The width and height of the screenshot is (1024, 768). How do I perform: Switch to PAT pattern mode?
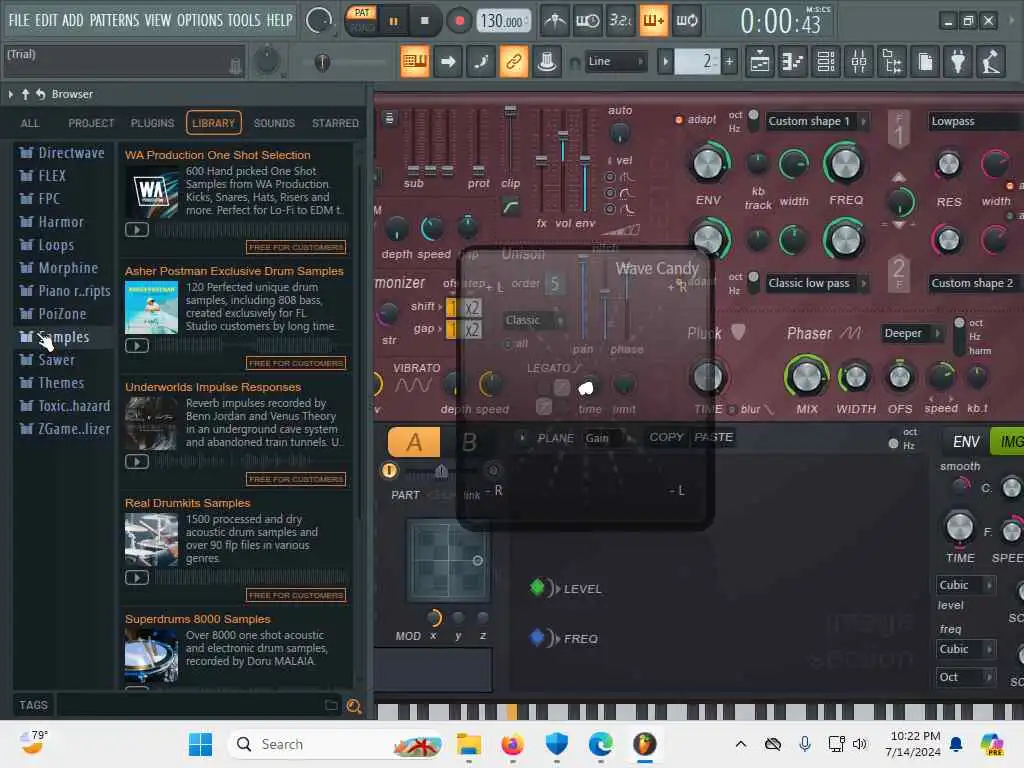pyautogui.click(x=362, y=12)
